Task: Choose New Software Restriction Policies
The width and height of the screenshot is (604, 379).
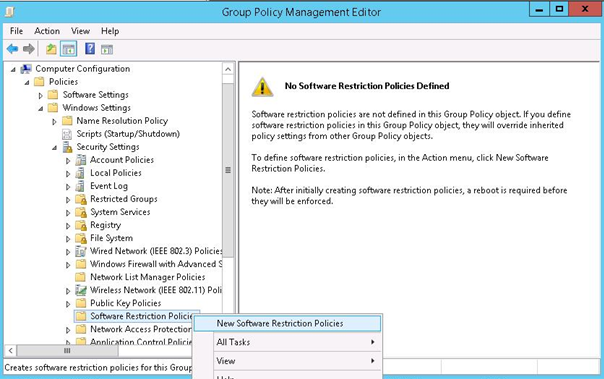Action: point(287,324)
